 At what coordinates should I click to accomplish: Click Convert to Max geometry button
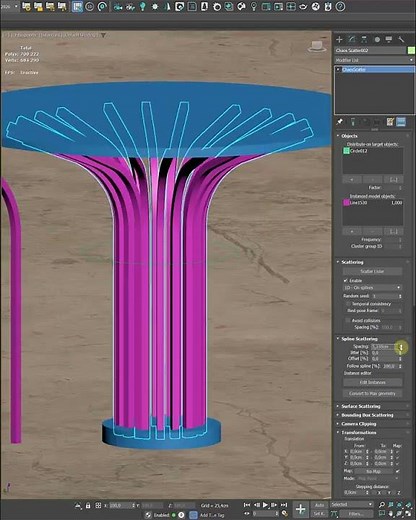pos(372,393)
